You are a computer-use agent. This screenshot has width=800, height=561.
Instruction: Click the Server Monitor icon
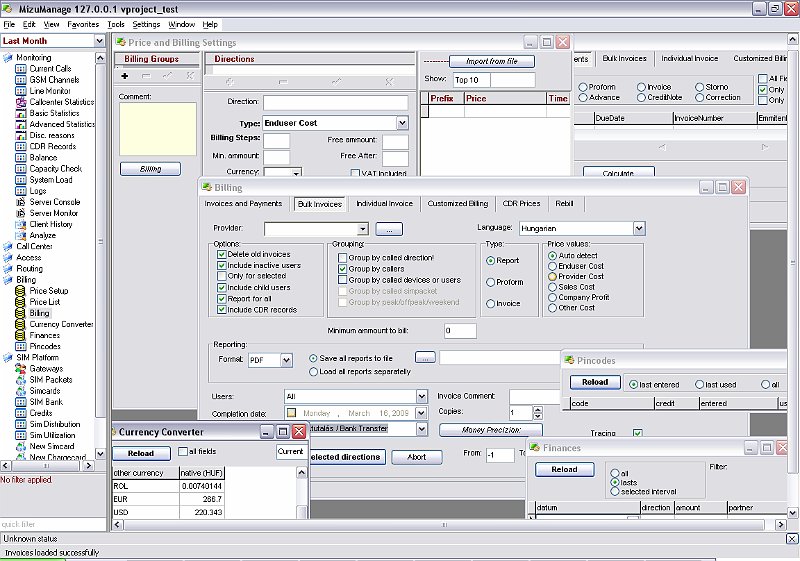coord(20,213)
